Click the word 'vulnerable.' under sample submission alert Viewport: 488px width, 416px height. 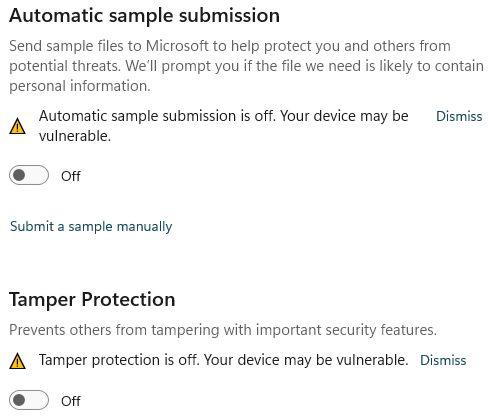tap(75, 136)
